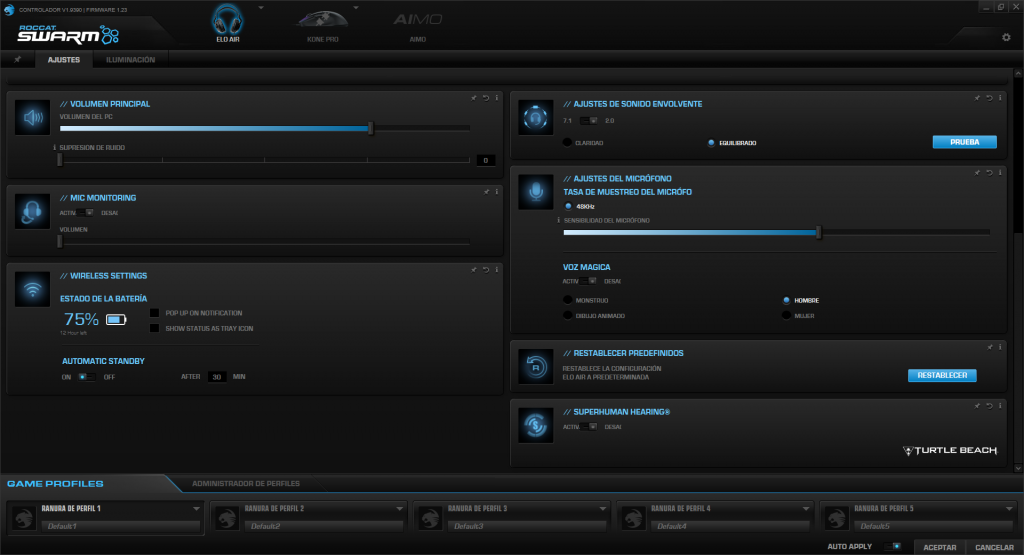Open the AIMO device tab
The height and width of the screenshot is (555, 1024).
[417, 25]
